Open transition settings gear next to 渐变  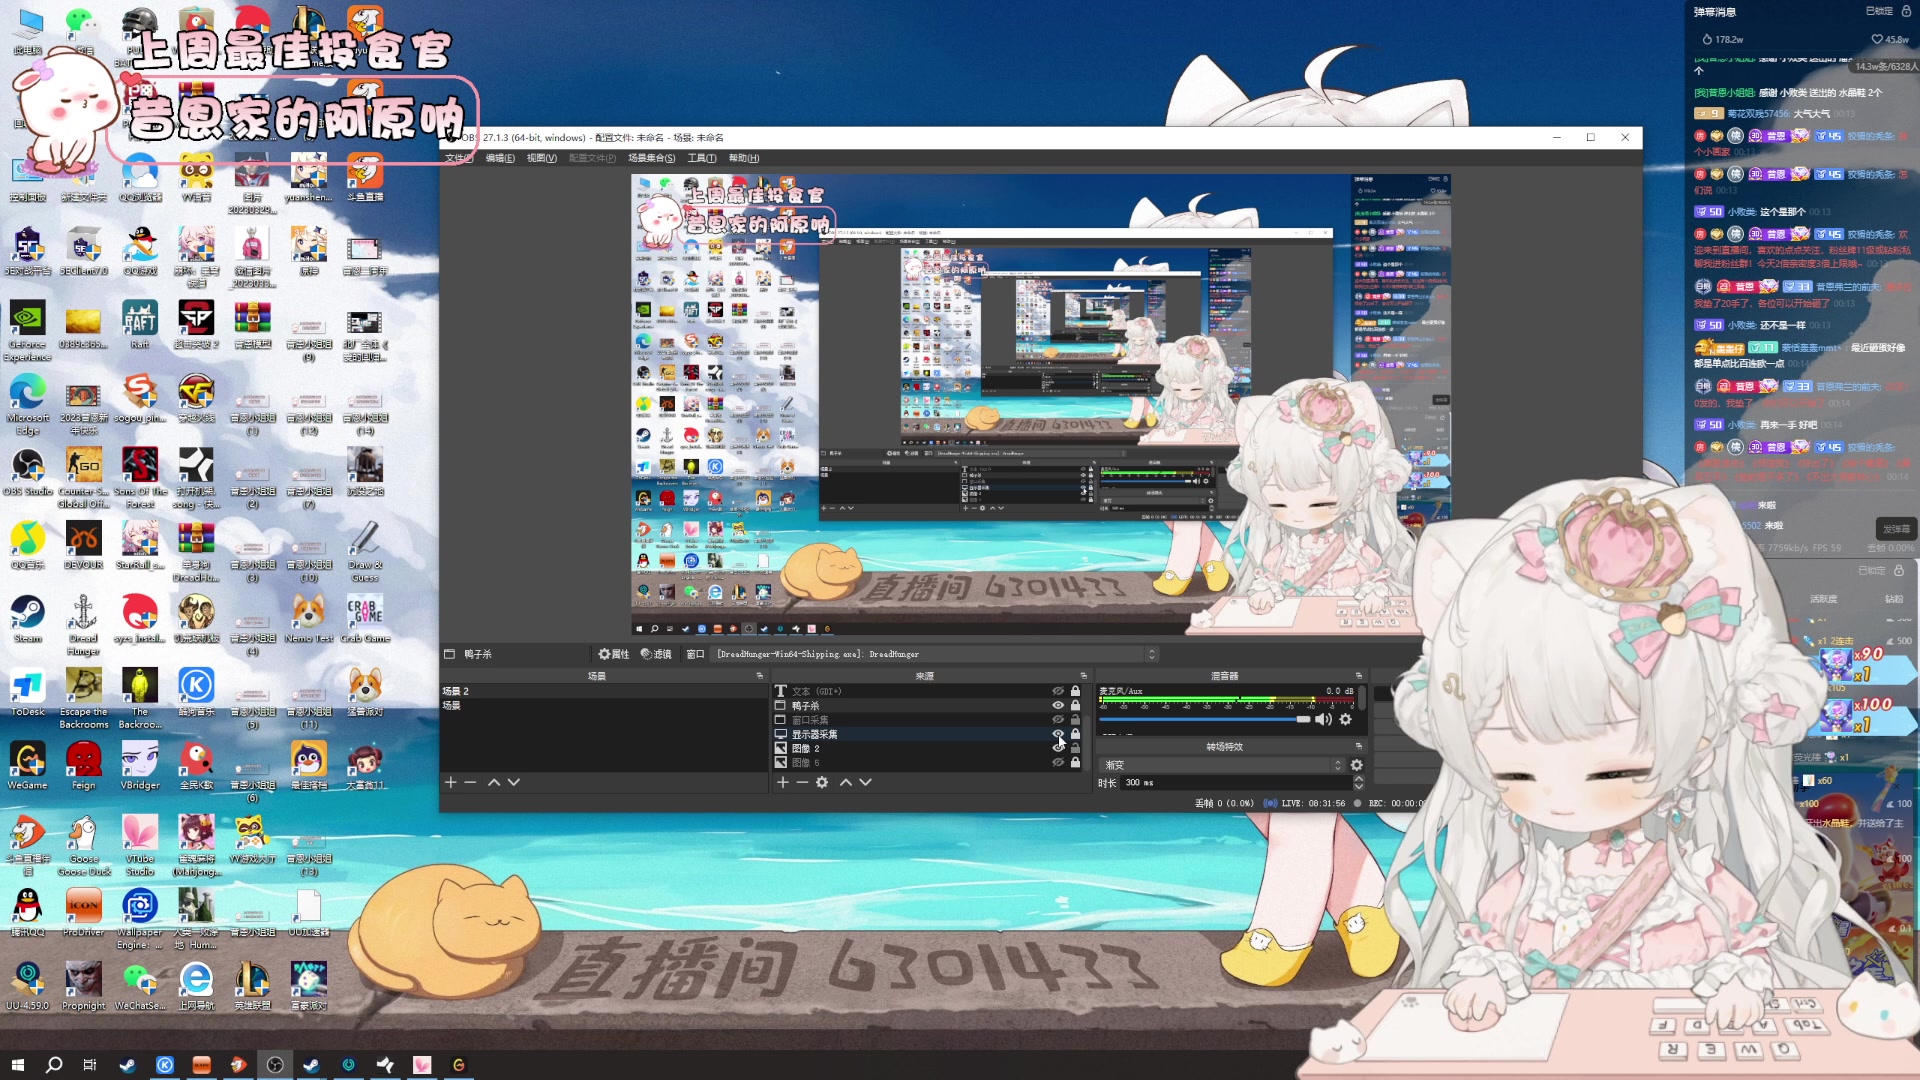pyautogui.click(x=1357, y=765)
